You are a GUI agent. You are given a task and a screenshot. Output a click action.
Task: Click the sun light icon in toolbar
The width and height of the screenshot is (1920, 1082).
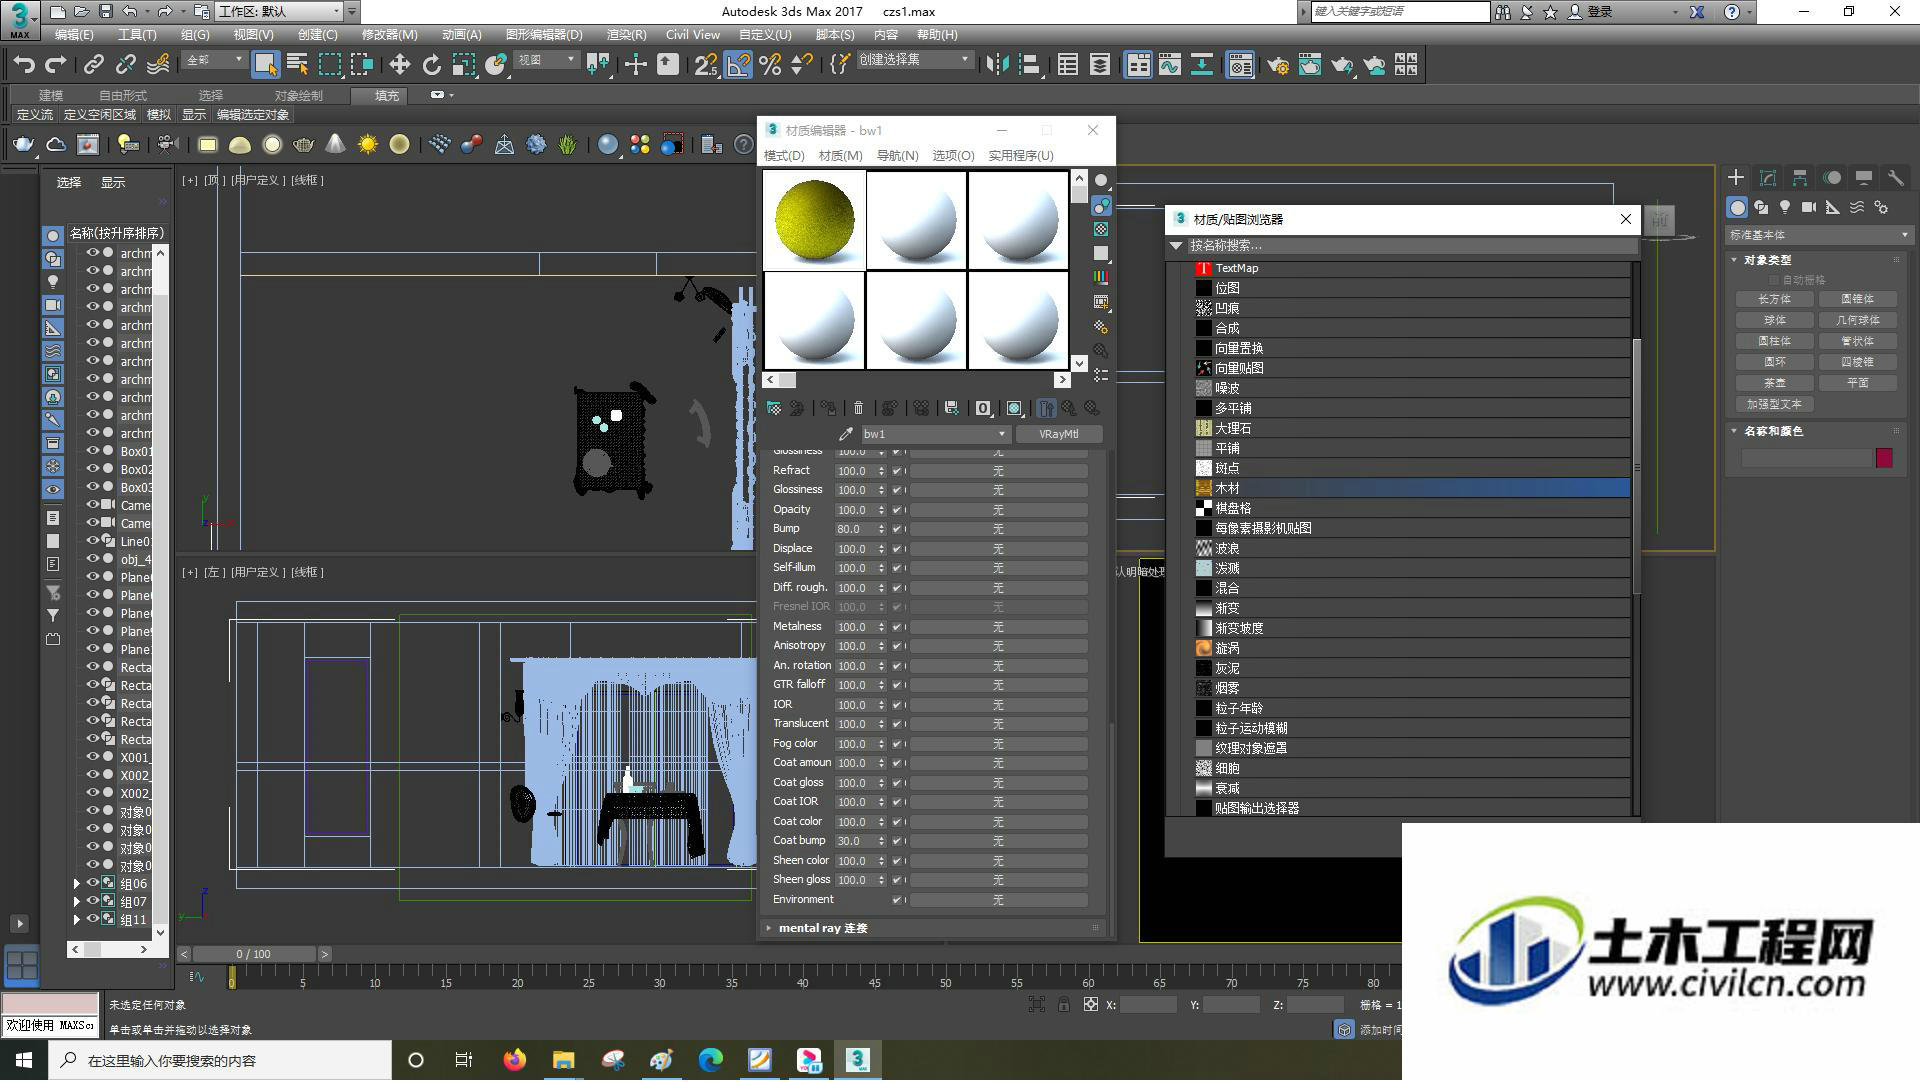[x=368, y=145]
